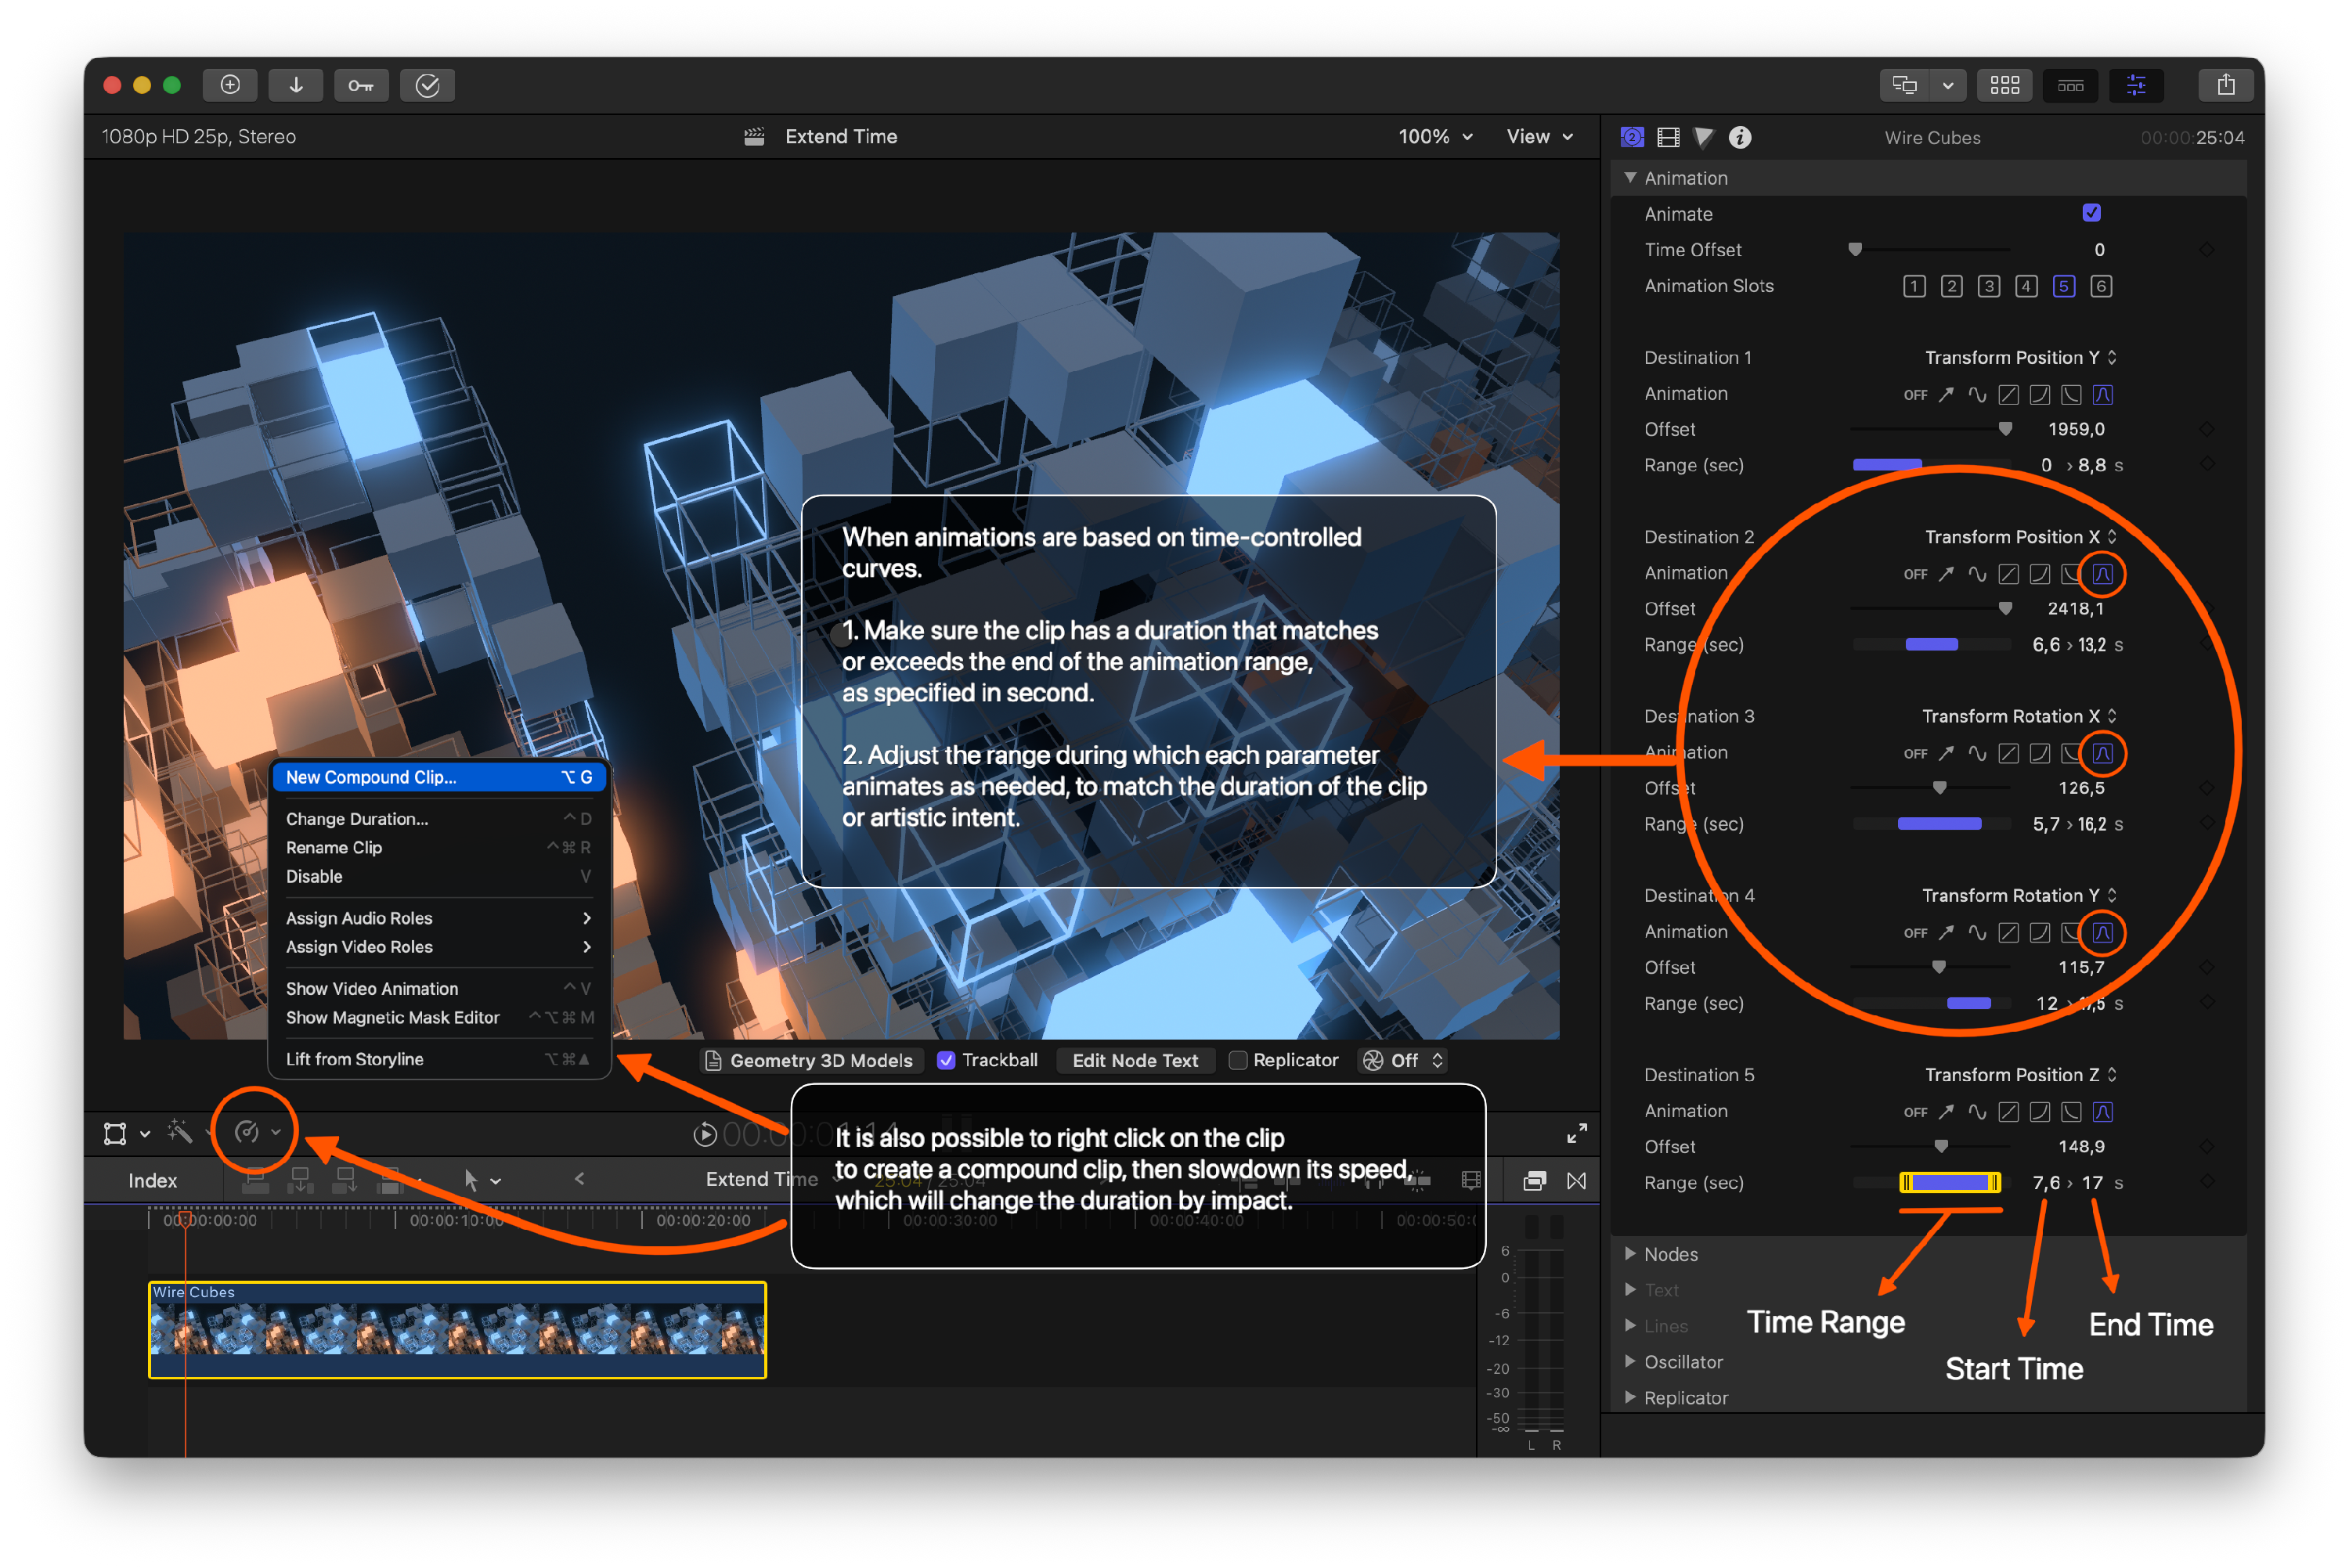The width and height of the screenshot is (2349, 1568).
Task: Click the clapperboard icon beside Extend Time
Action: (x=754, y=137)
